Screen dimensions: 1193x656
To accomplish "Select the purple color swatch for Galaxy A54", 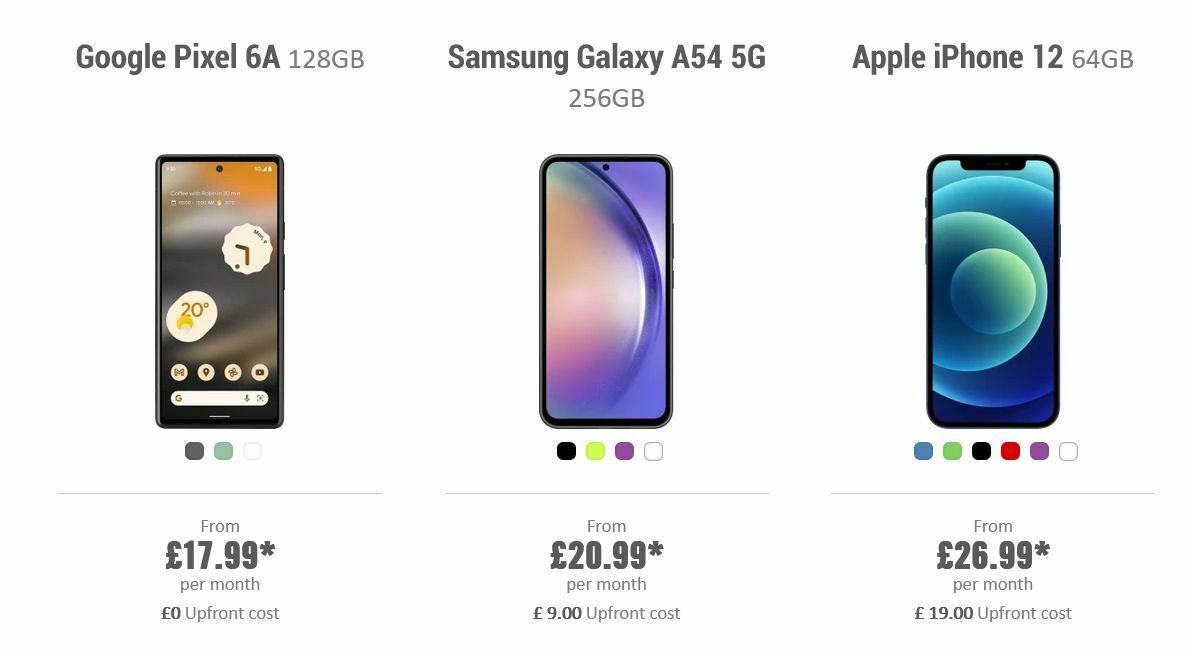I will coord(623,451).
